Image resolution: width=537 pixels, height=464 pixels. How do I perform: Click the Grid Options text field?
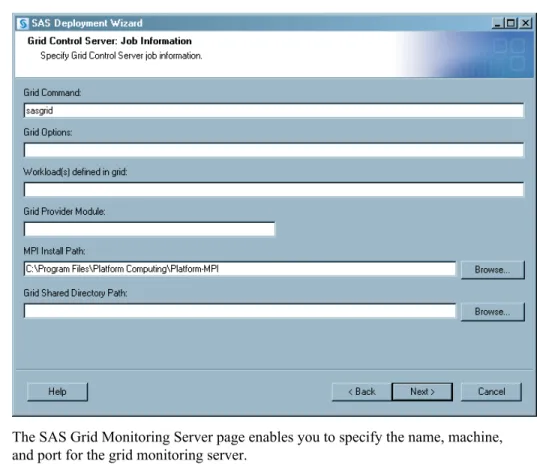[274, 150]
